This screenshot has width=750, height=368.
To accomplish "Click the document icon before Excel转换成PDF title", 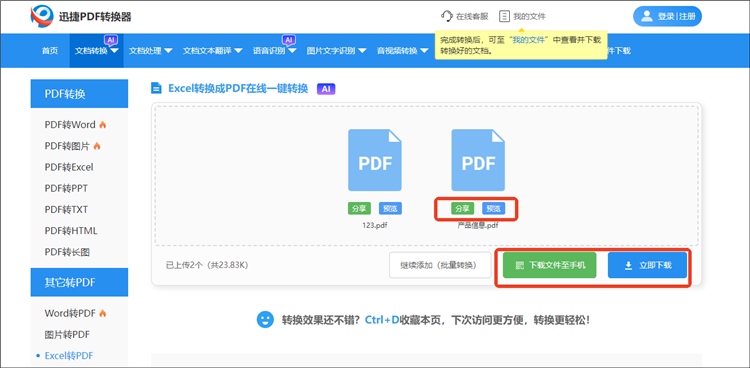I will 156,88.
